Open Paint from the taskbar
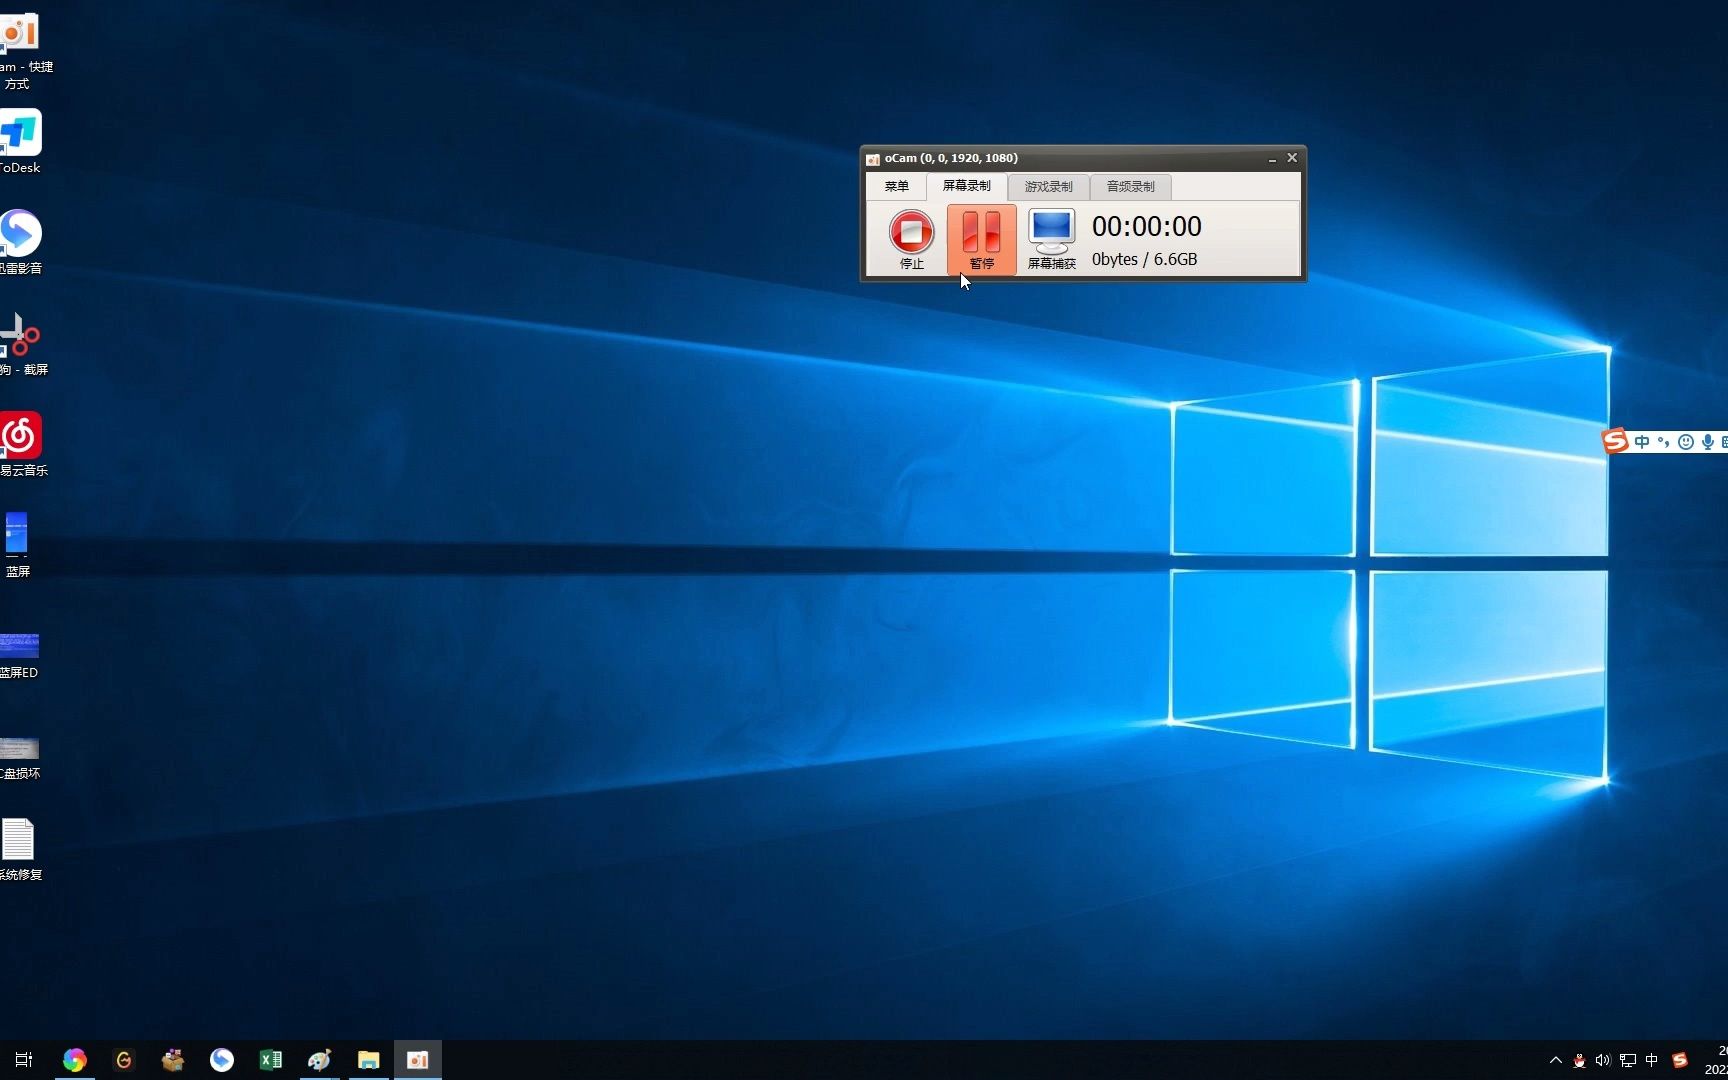1728x1080 pixels. pyautogui.click(x=319, y=1060)
